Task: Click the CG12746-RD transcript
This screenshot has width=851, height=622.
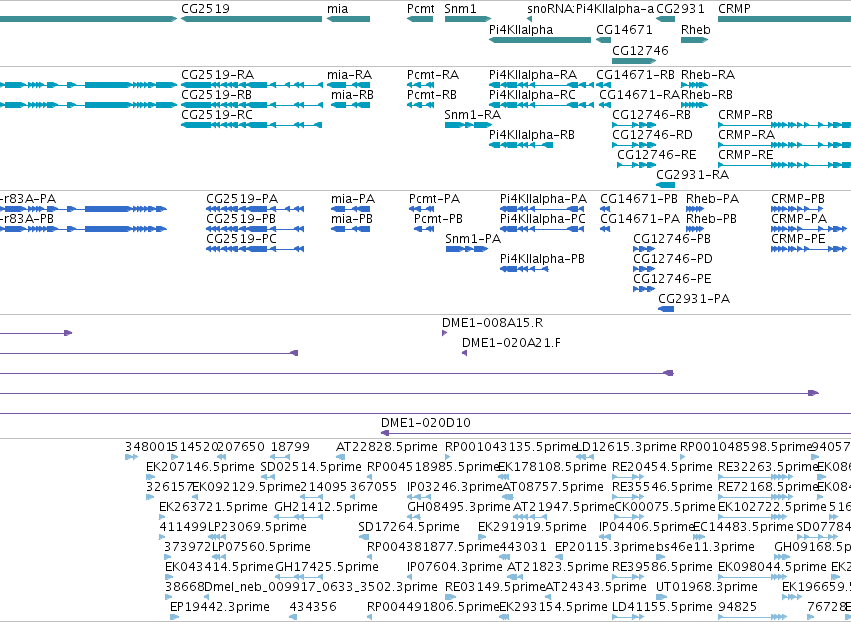Action: tap(634, 145)
